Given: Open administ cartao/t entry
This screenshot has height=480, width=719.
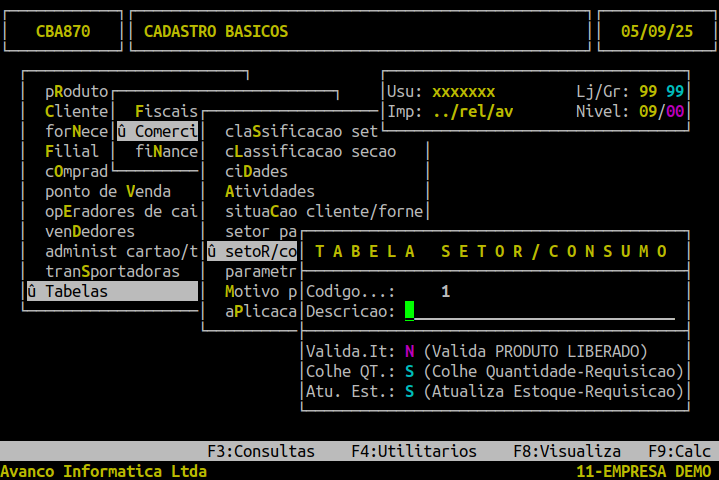Looking at the screenshot, I should pos(122,251).
